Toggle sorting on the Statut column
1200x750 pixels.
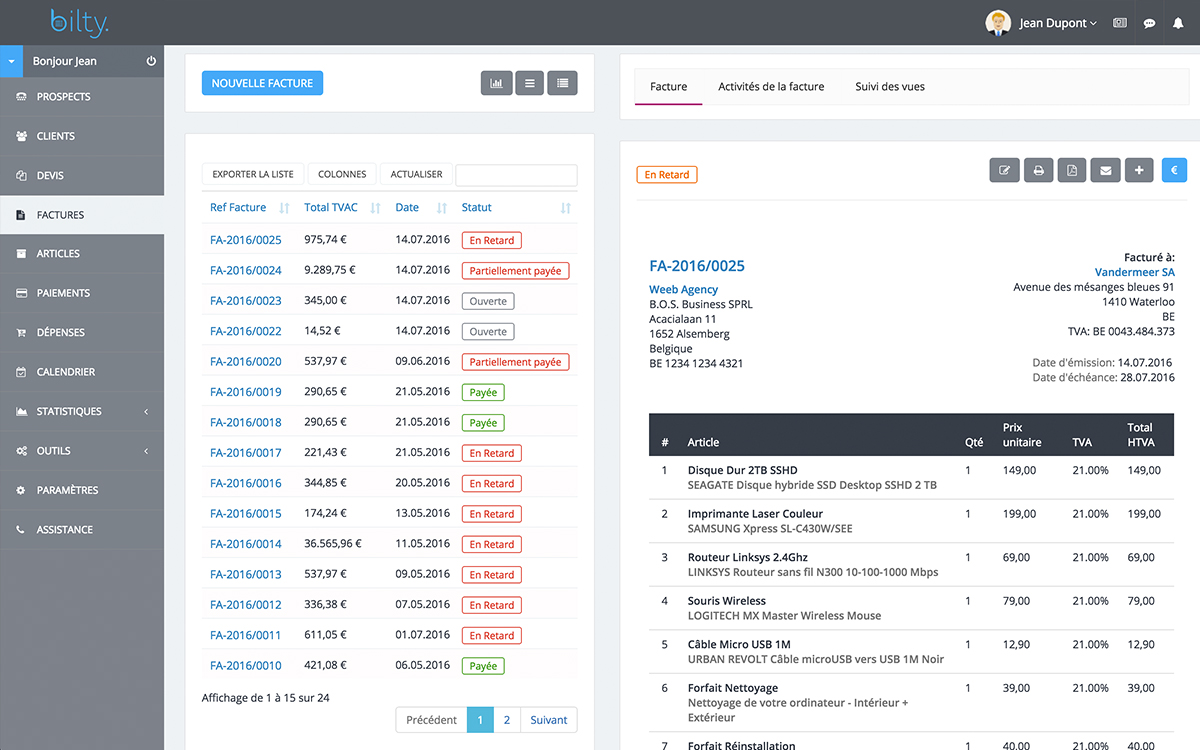coord(563,207)
